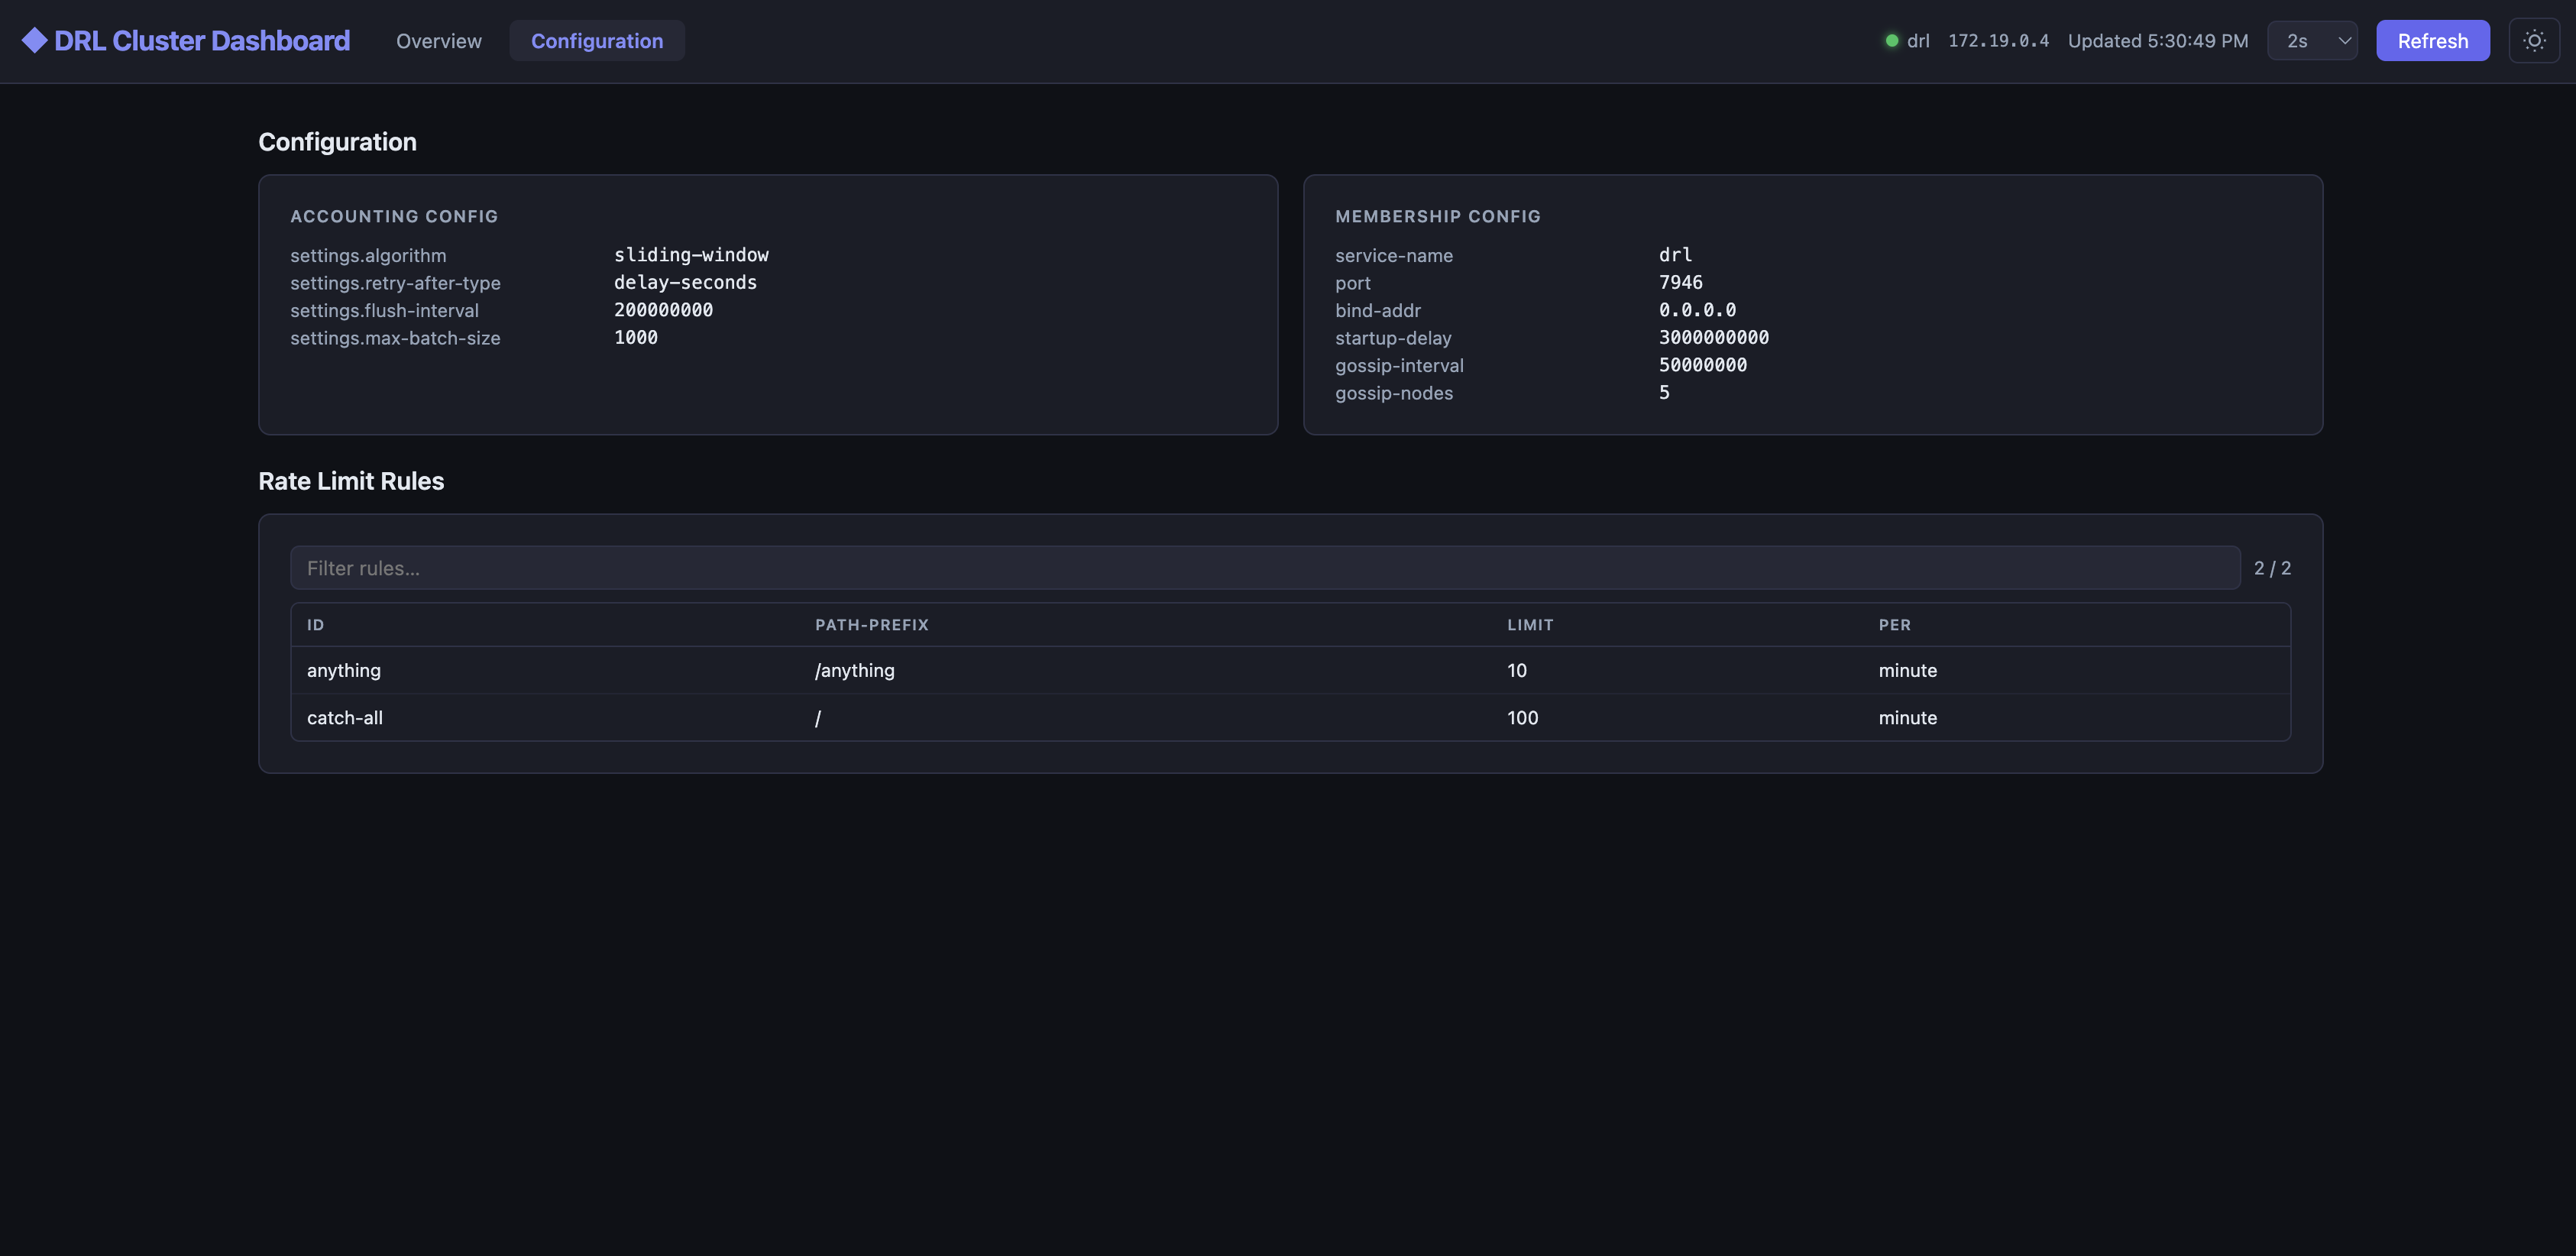Click the flush-interval value 200000000
2576x1256 pixels.
point(663,310)
